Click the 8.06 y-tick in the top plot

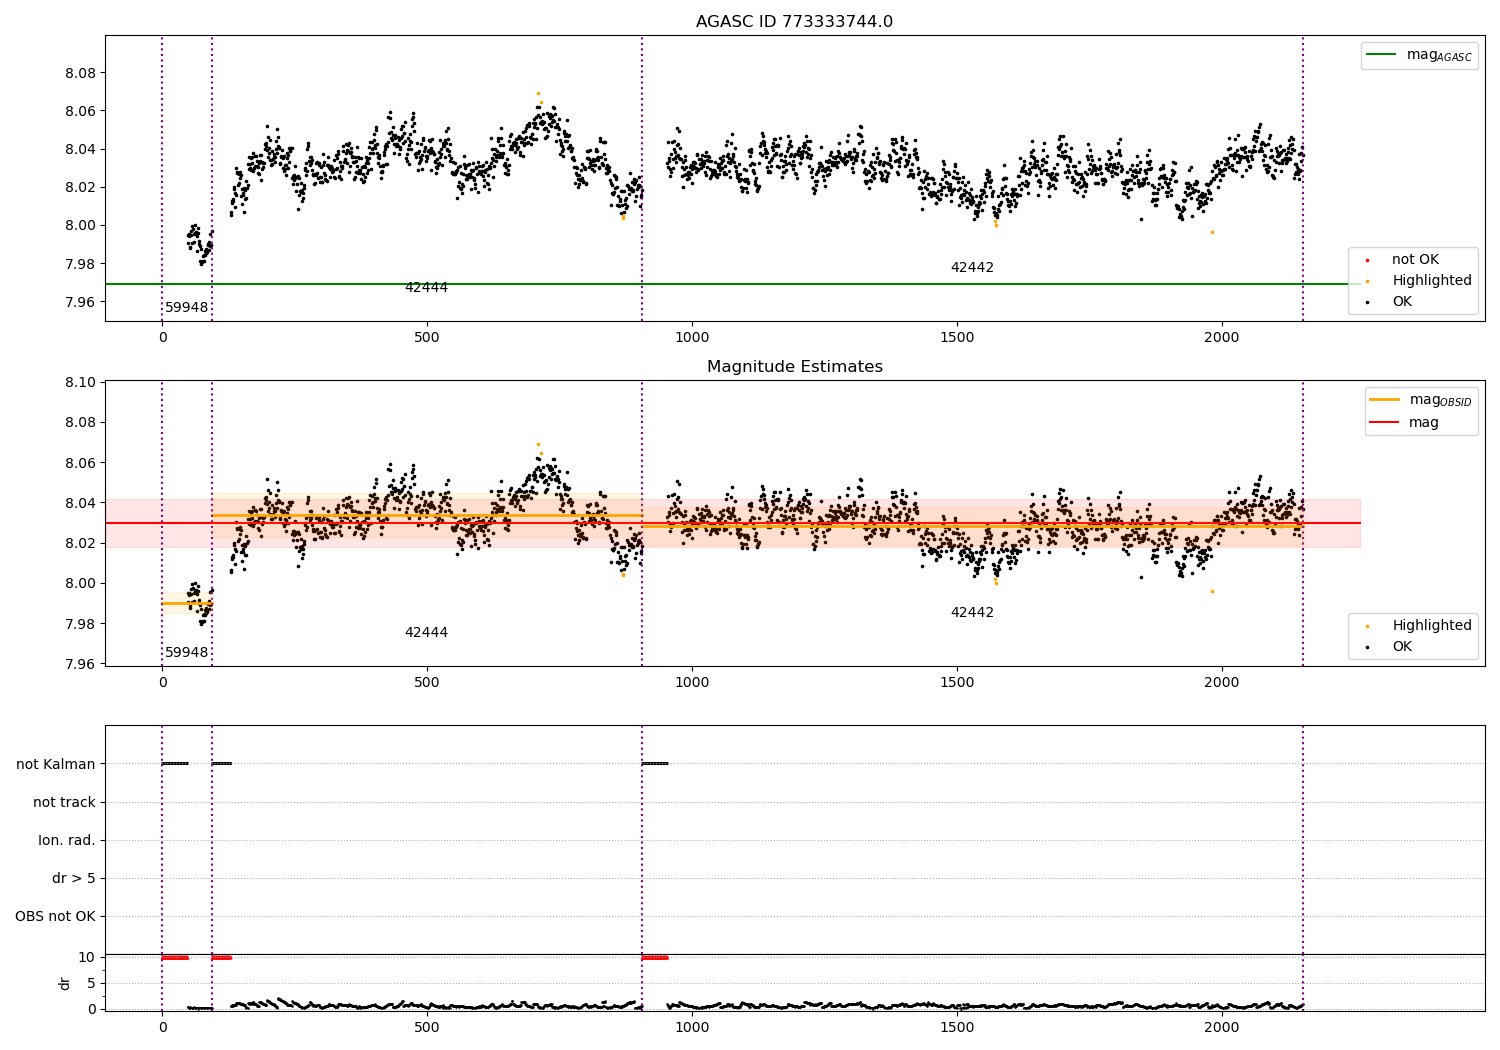click(x=80, y=112)
